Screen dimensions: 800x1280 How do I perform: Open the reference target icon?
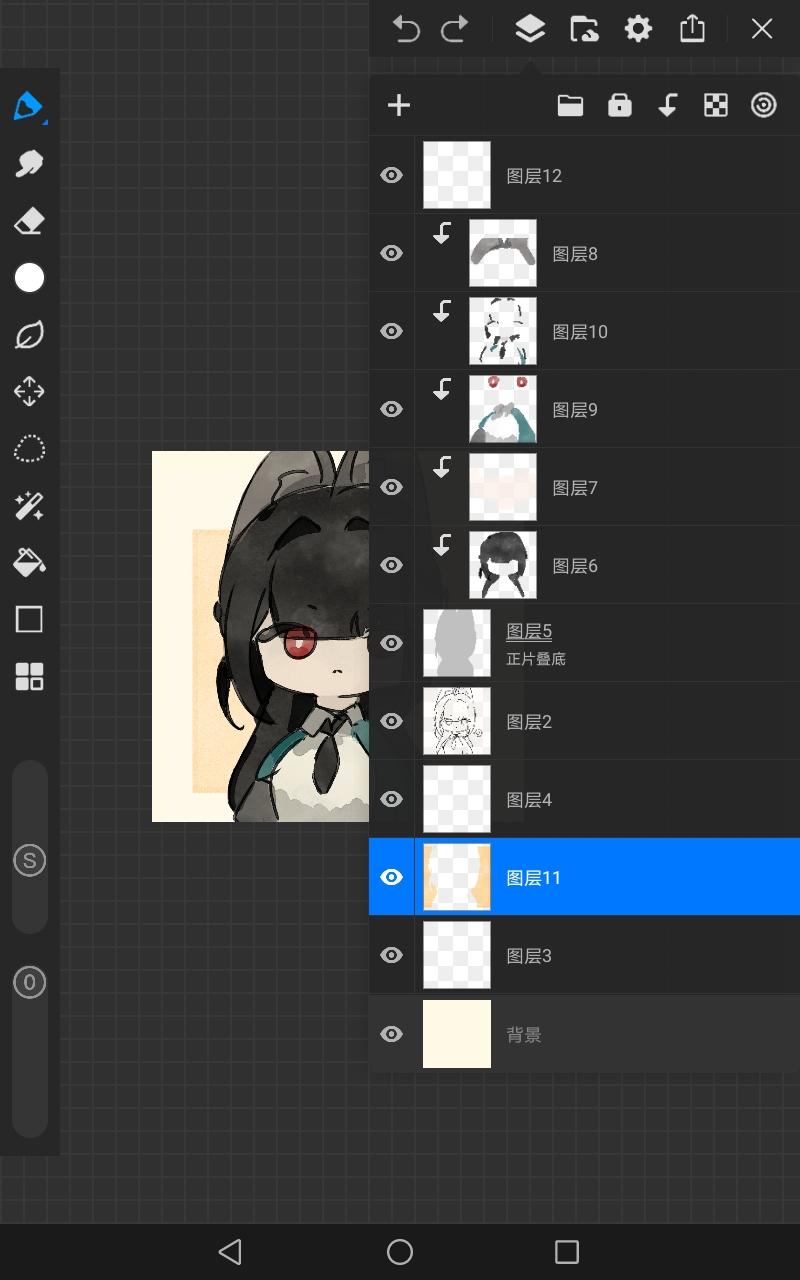764,105
